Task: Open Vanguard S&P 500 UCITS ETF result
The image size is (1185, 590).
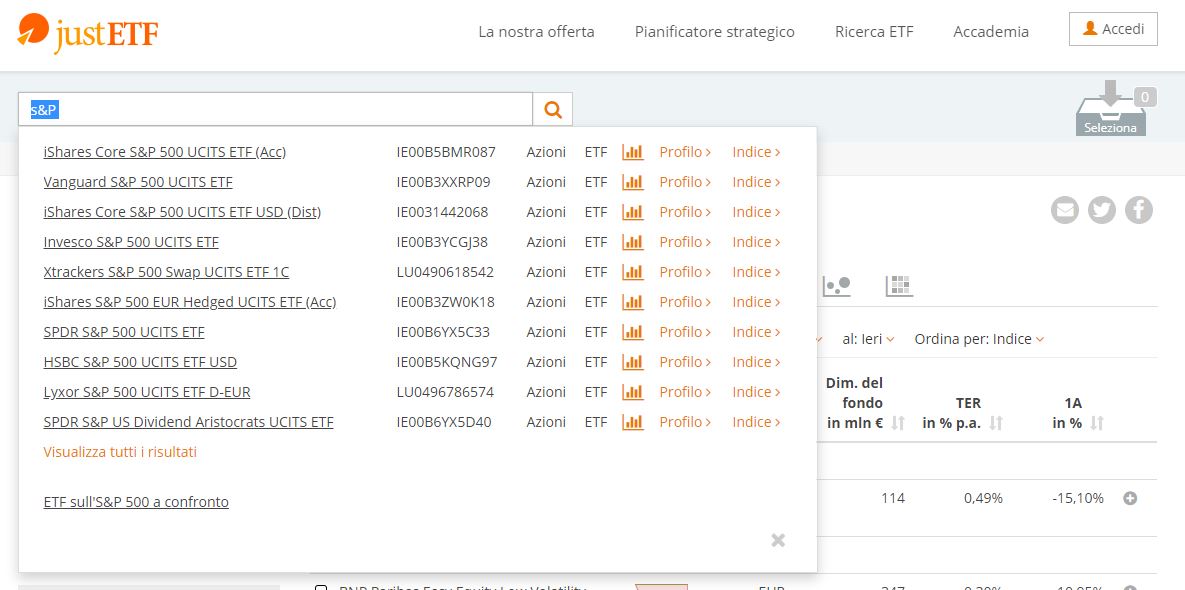Action: pos(138,182)
